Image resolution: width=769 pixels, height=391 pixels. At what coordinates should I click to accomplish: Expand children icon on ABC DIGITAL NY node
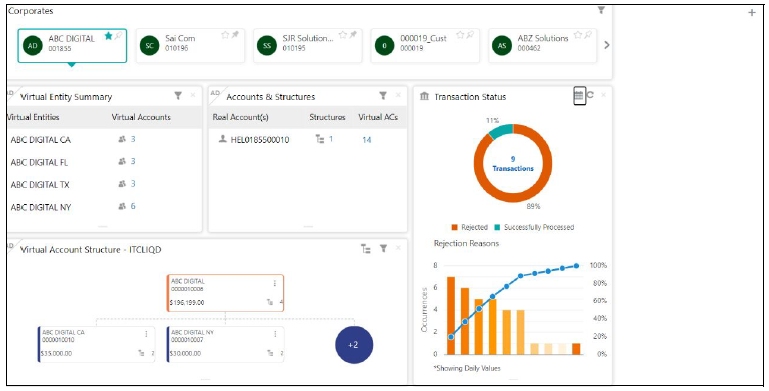270,353
